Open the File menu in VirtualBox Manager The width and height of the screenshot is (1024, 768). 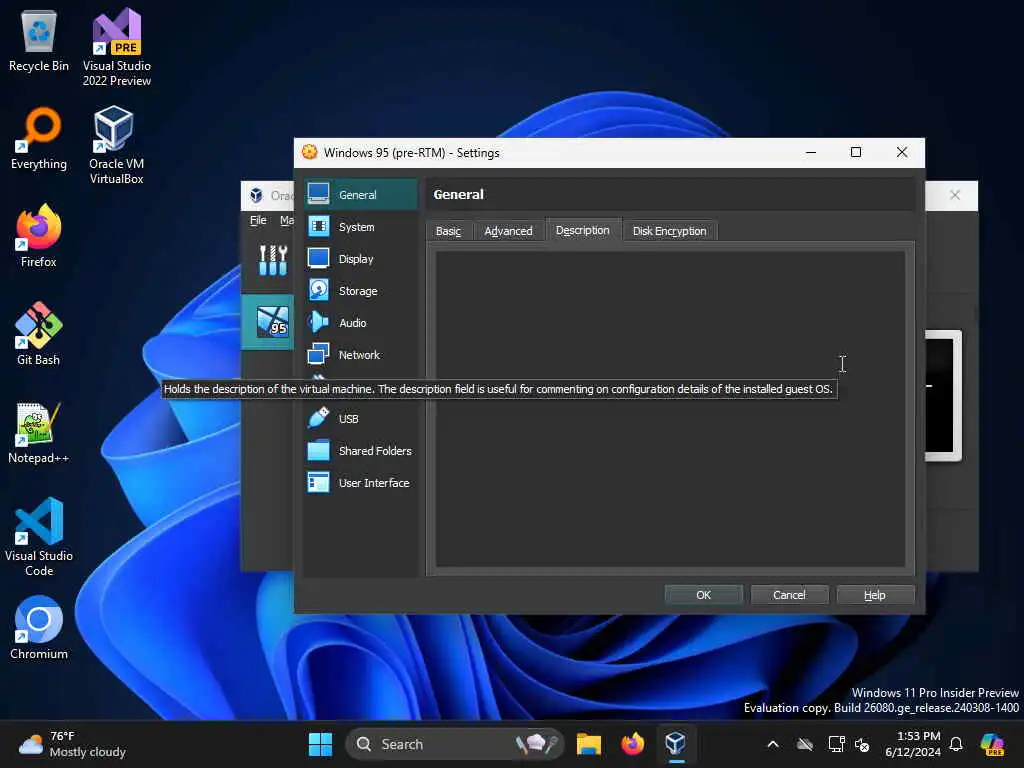pos(258,220)
